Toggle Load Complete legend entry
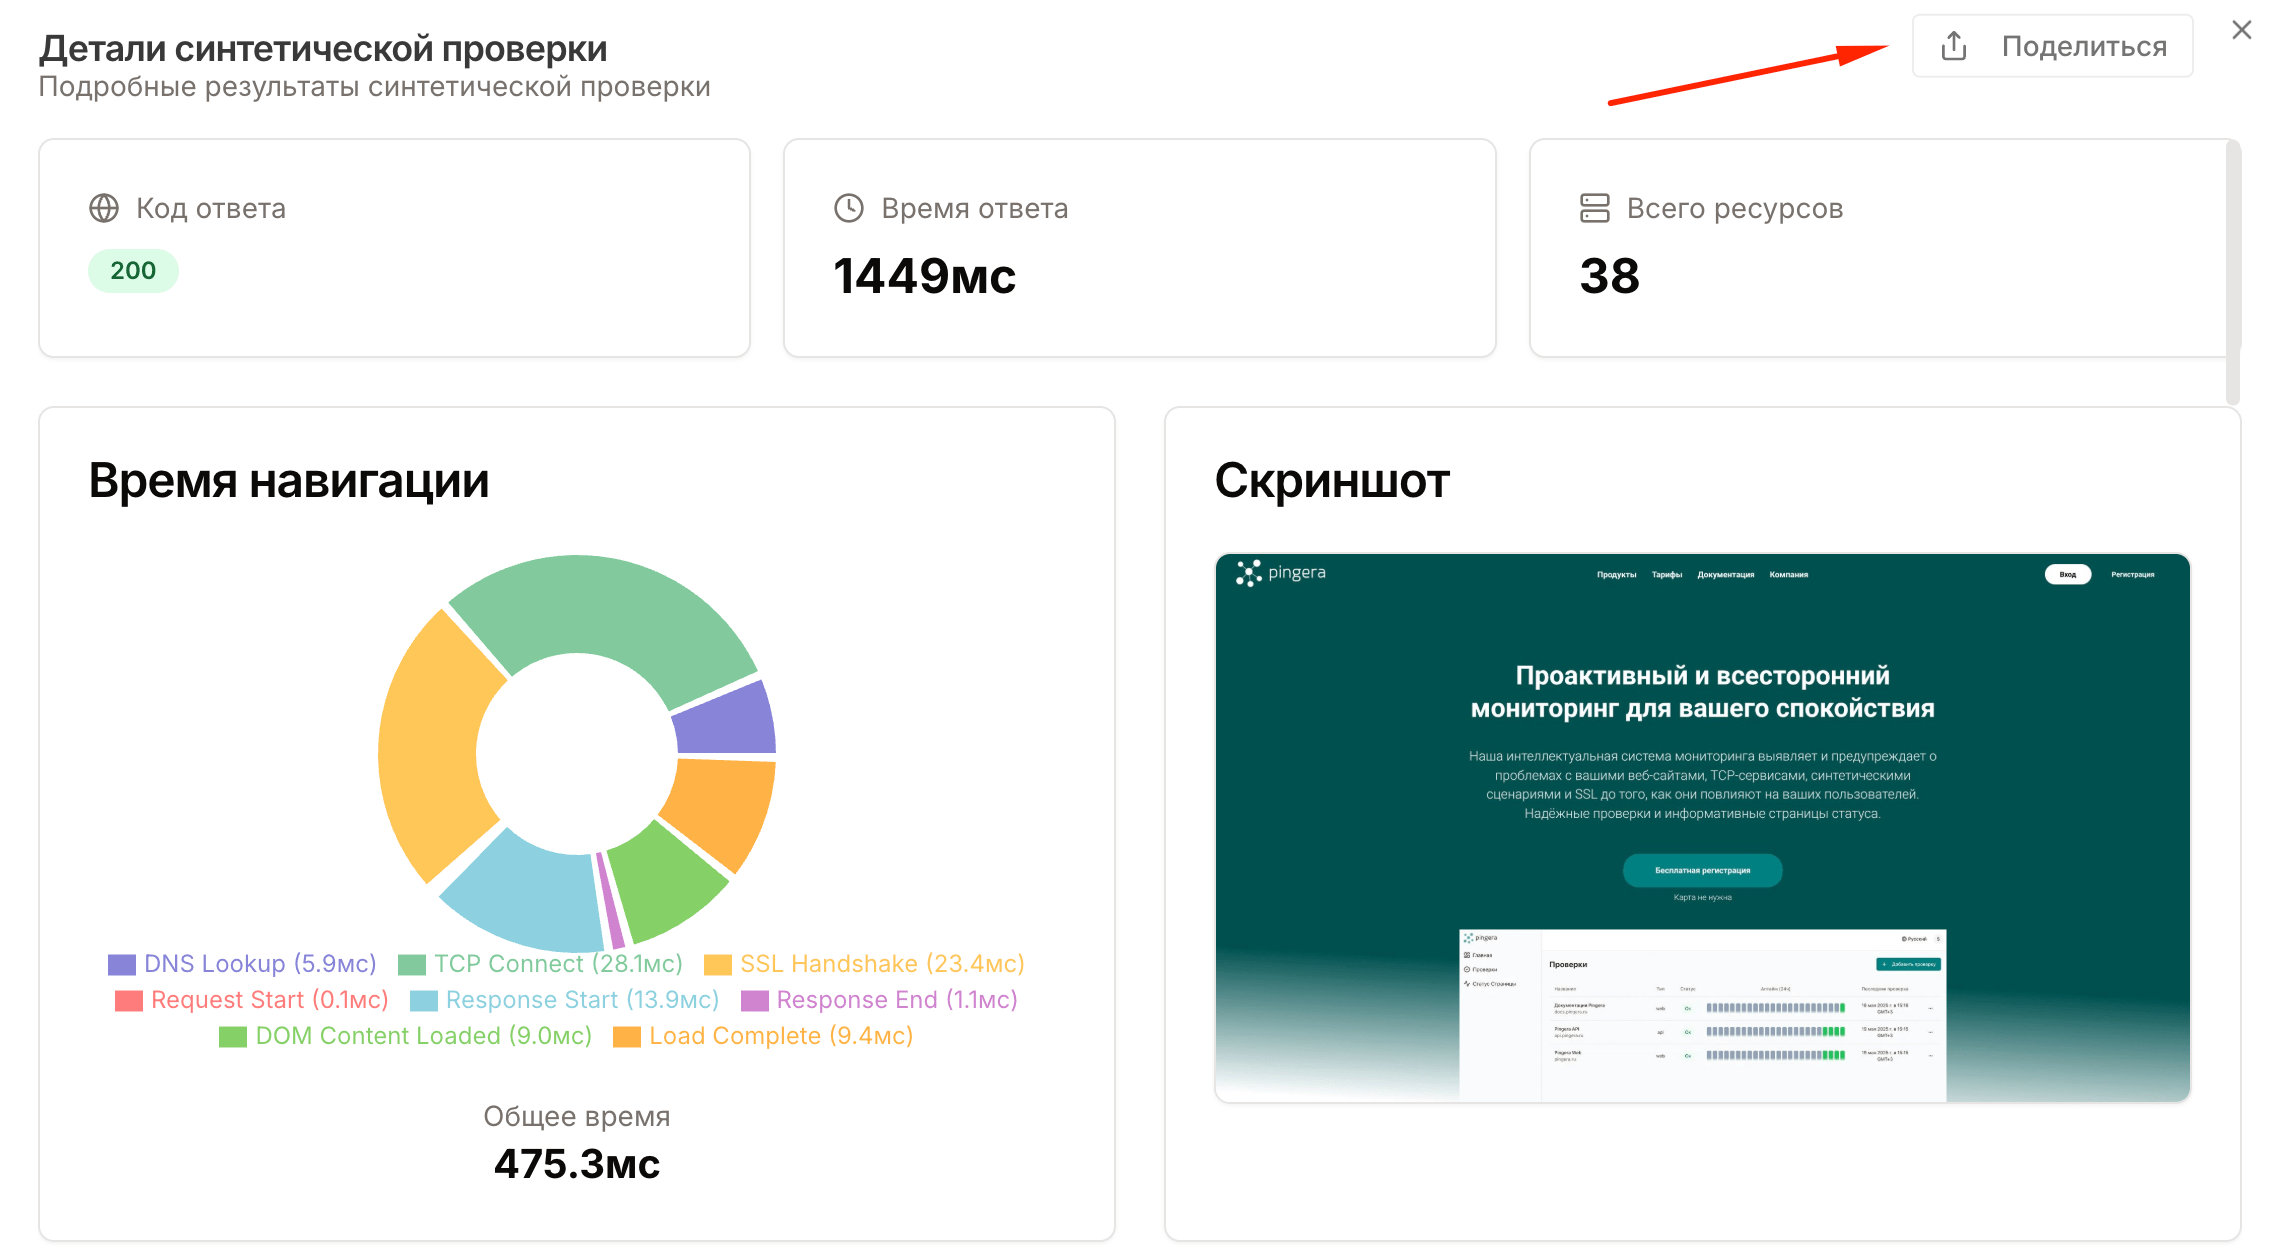 coord(763,1036)
